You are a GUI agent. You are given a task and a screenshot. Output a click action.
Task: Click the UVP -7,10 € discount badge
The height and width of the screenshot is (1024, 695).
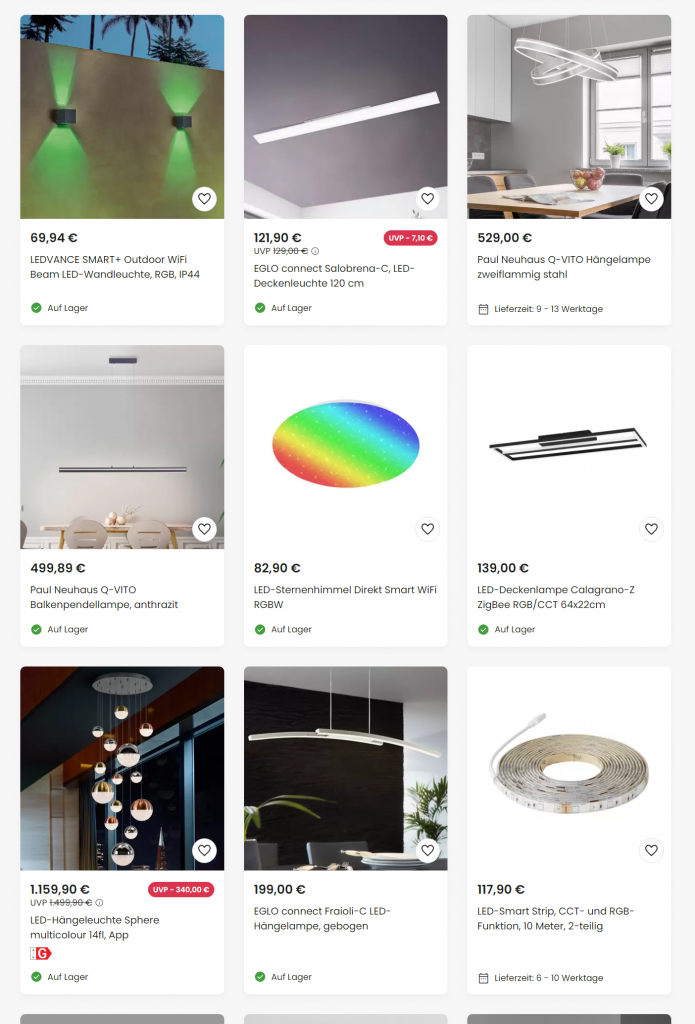410,238
